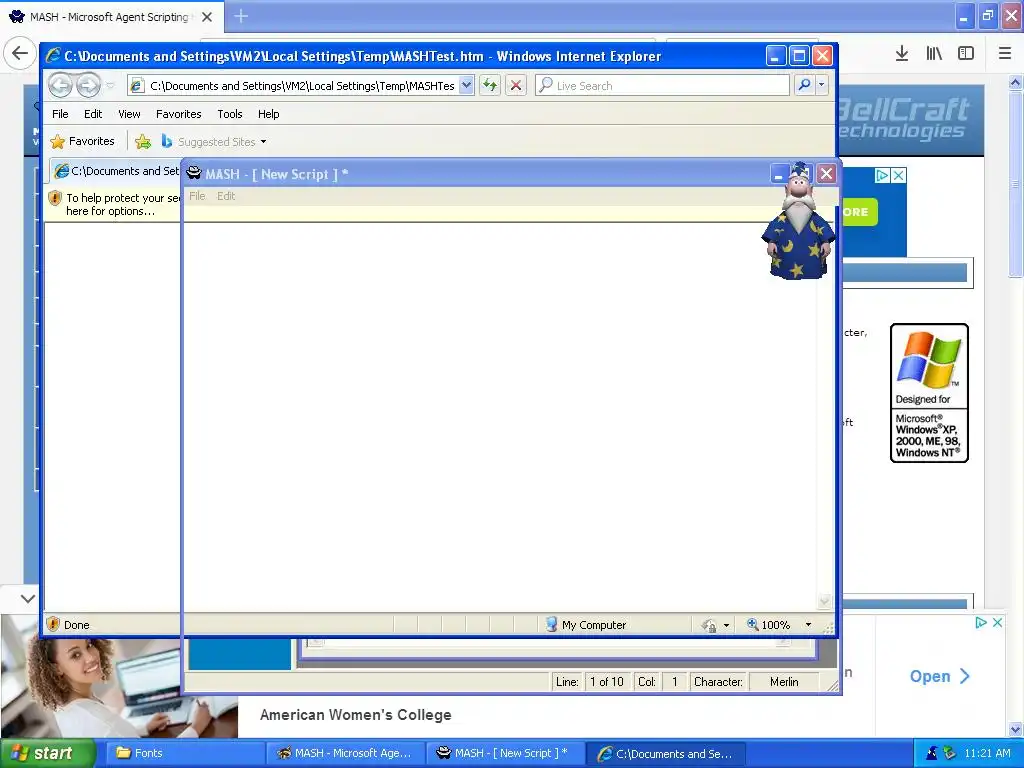This screenshot has height=768, width=1024.
Task: Click the Merlin wizard agent character
Action: point(798,222)
